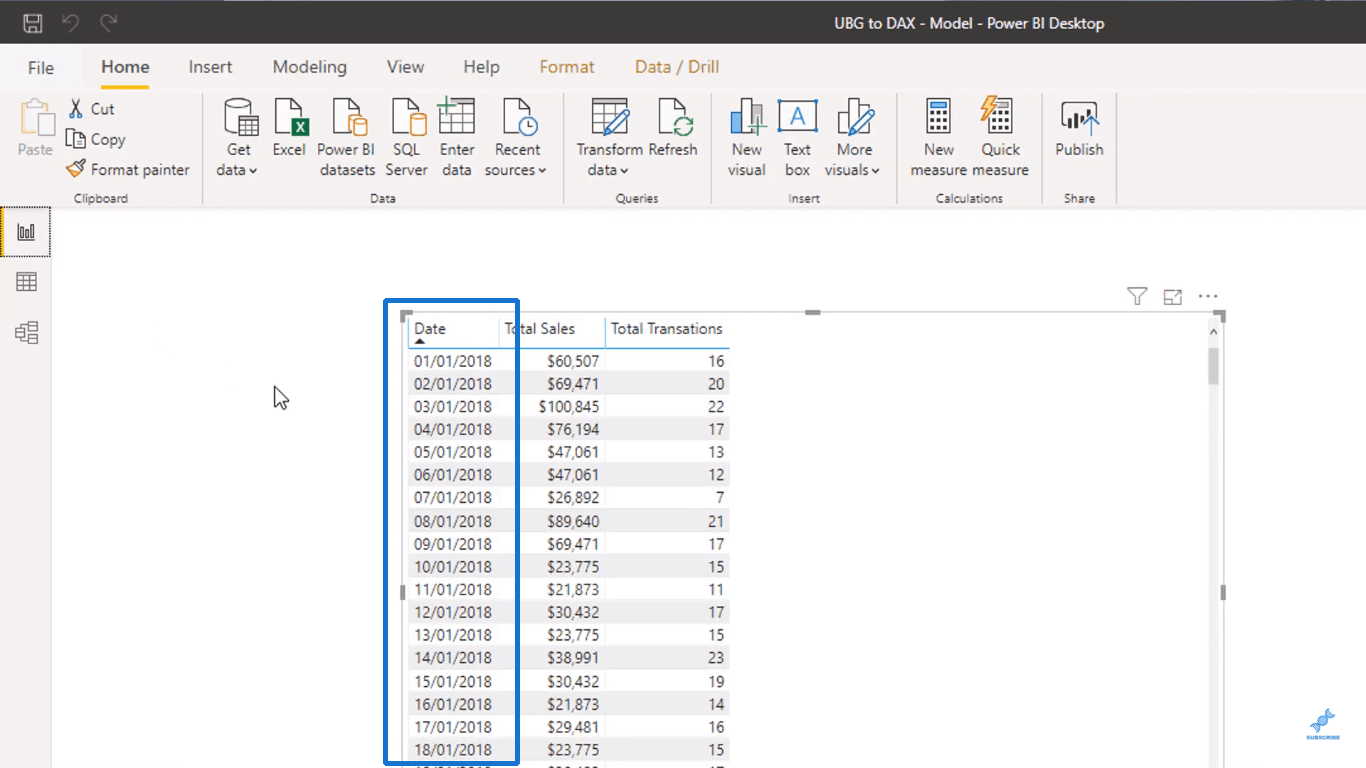The width and height of the screenshot is (1366, 768).
Task: Open the Transform data dropdown
Action: [x=609, y=138]
